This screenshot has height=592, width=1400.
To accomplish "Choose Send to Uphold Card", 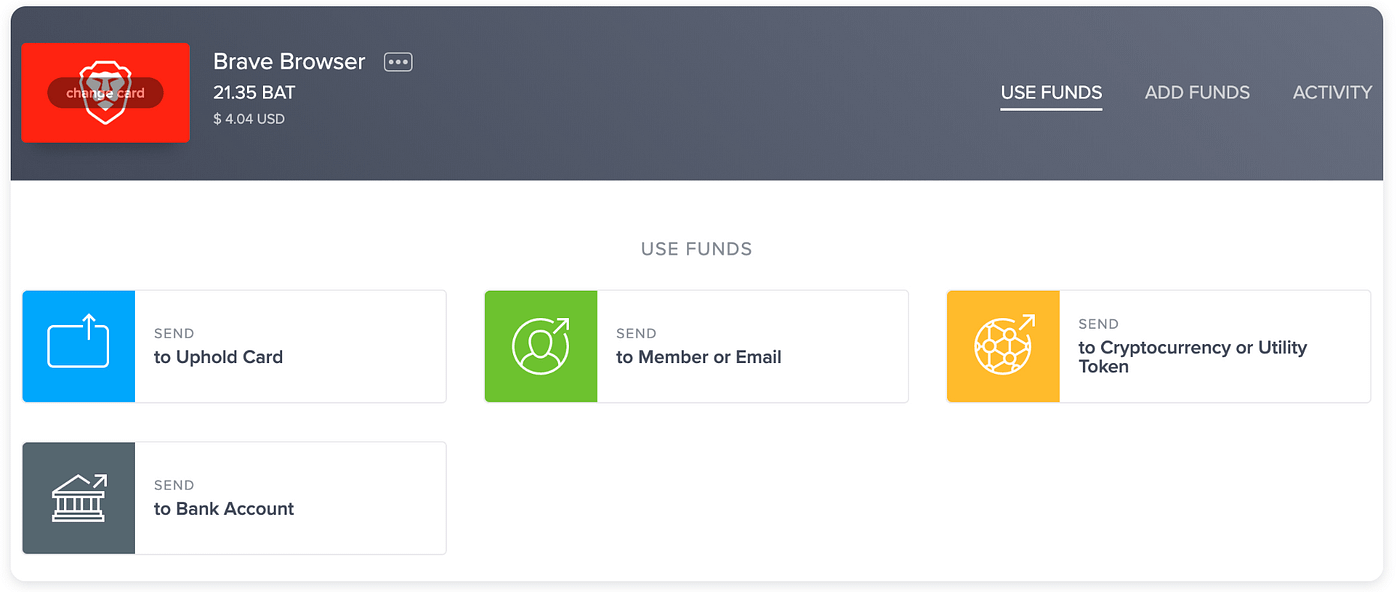I will coord(234,347).
